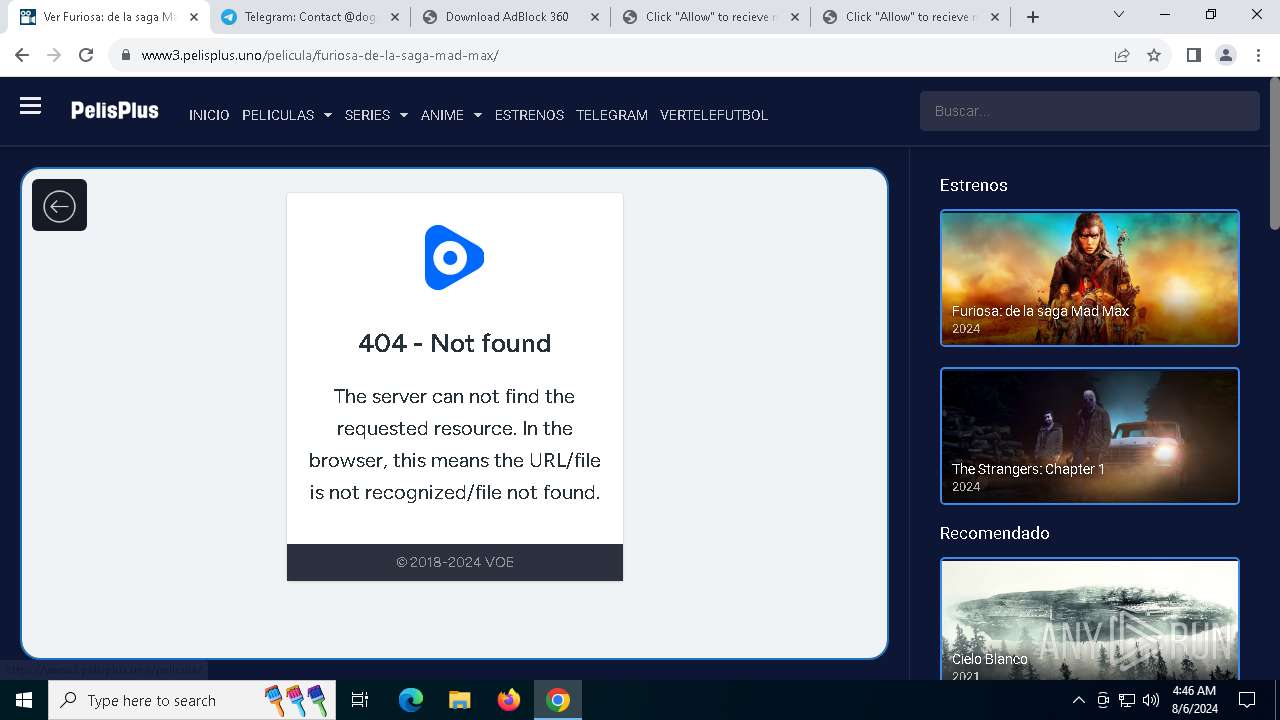This screenshot has width=1280, height=720.
Task: Open File Explorer from taskbar
Action: pos(459,700)
